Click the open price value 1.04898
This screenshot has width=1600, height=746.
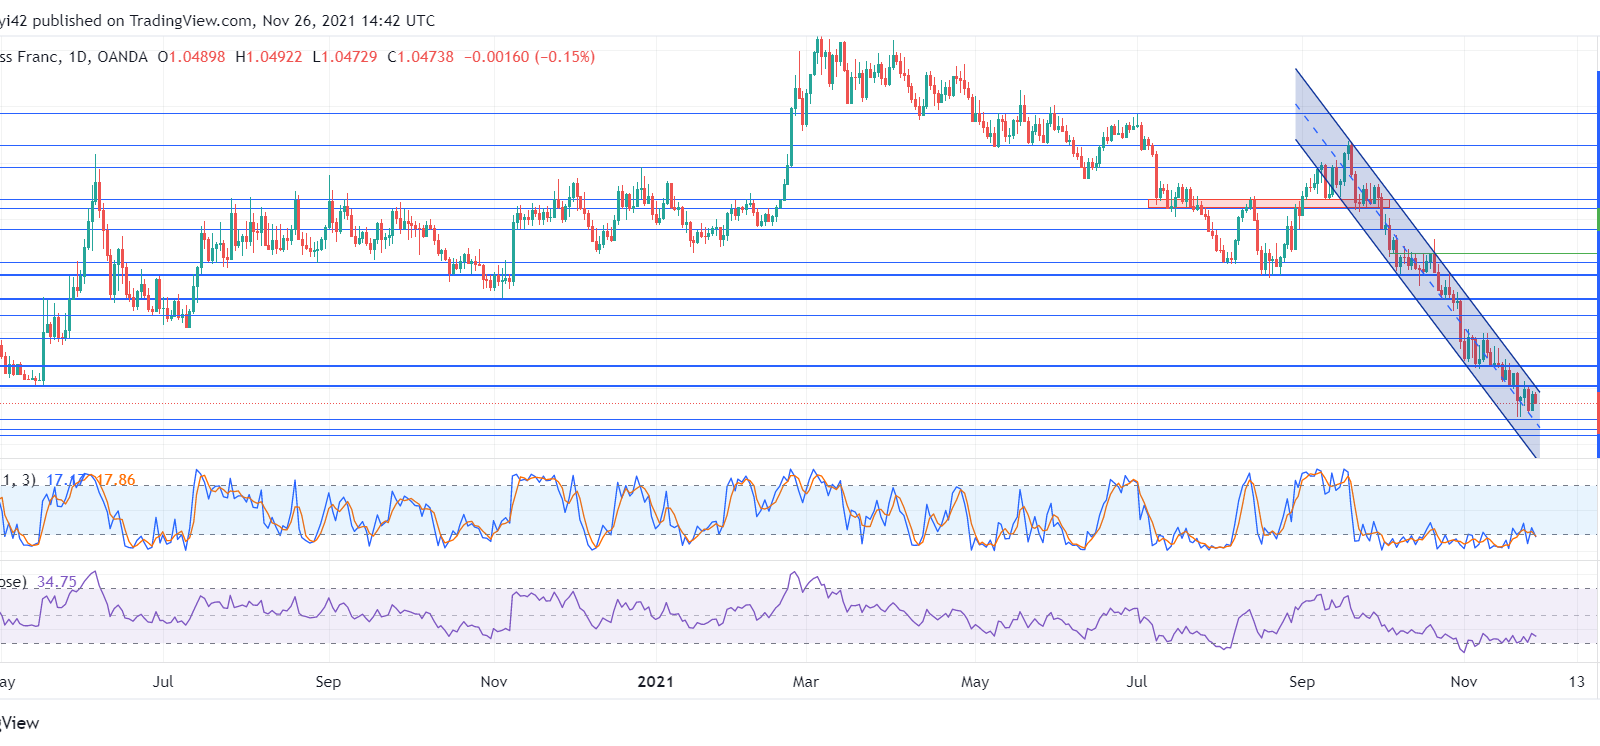tap(197, 57)
